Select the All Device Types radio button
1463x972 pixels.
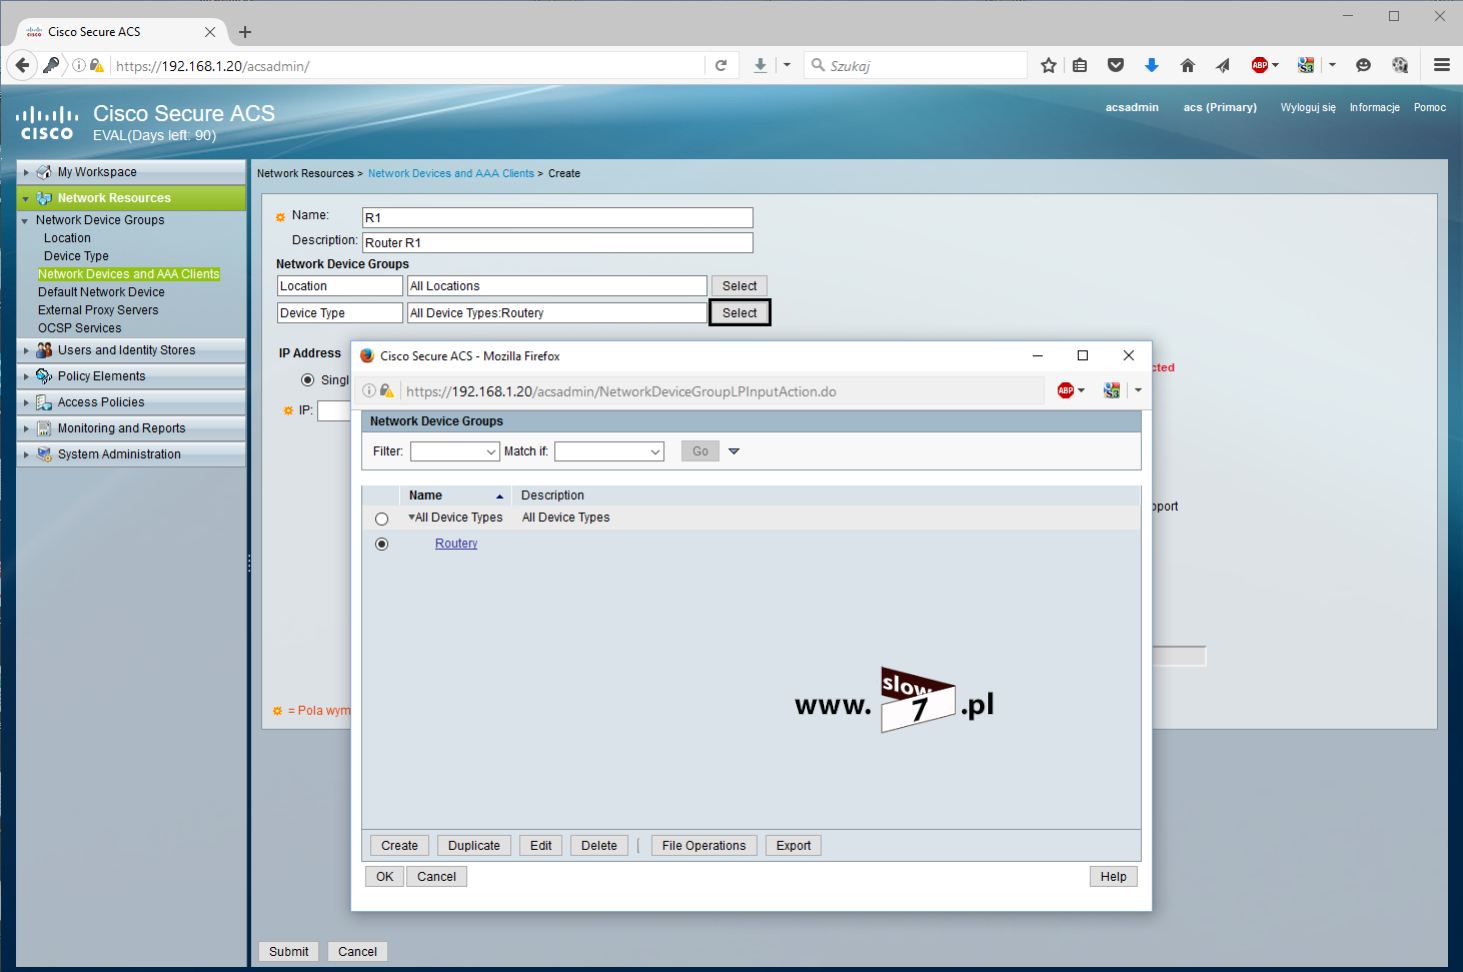(x=381, y=519)
